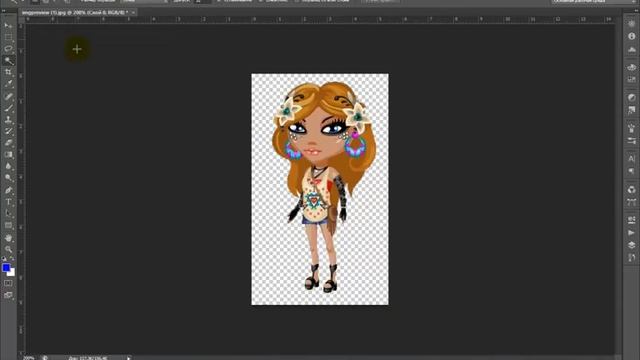Open the Adjustments panel icon
Viewport: 640px width, 360px height.
click(631, 98)
